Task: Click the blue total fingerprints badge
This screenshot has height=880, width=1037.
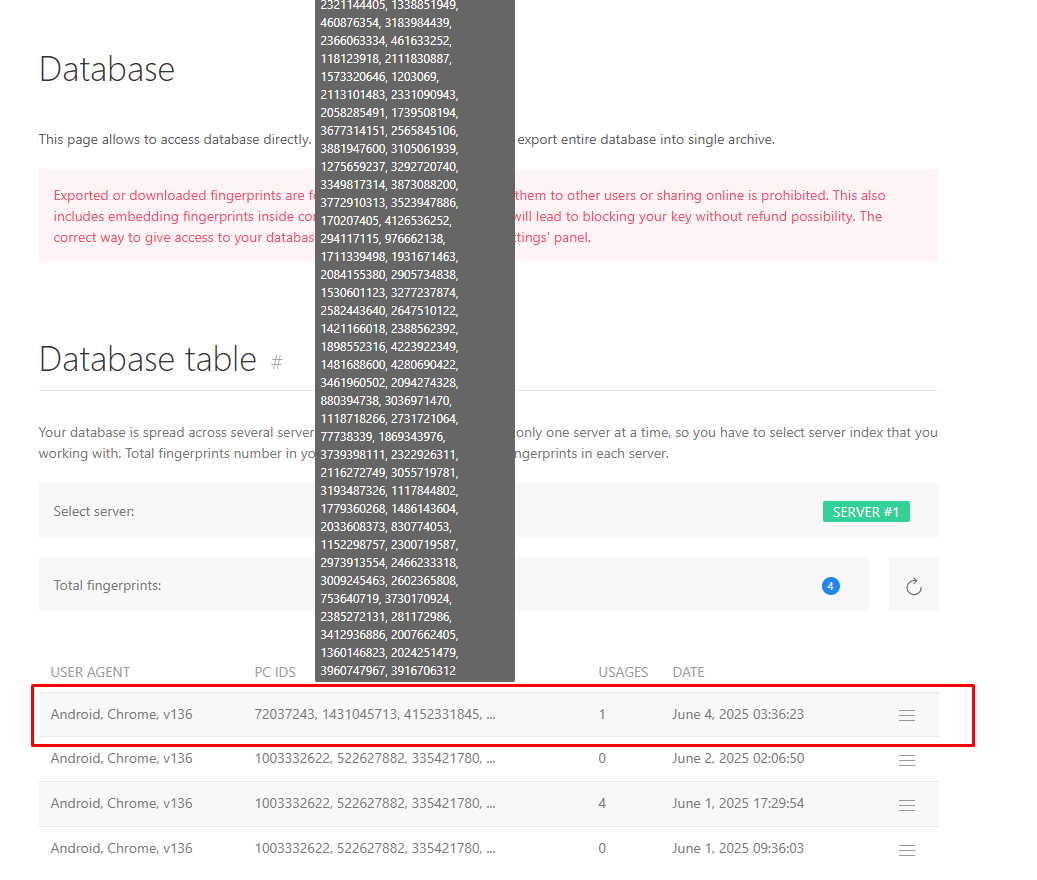Action: (830, 586)
